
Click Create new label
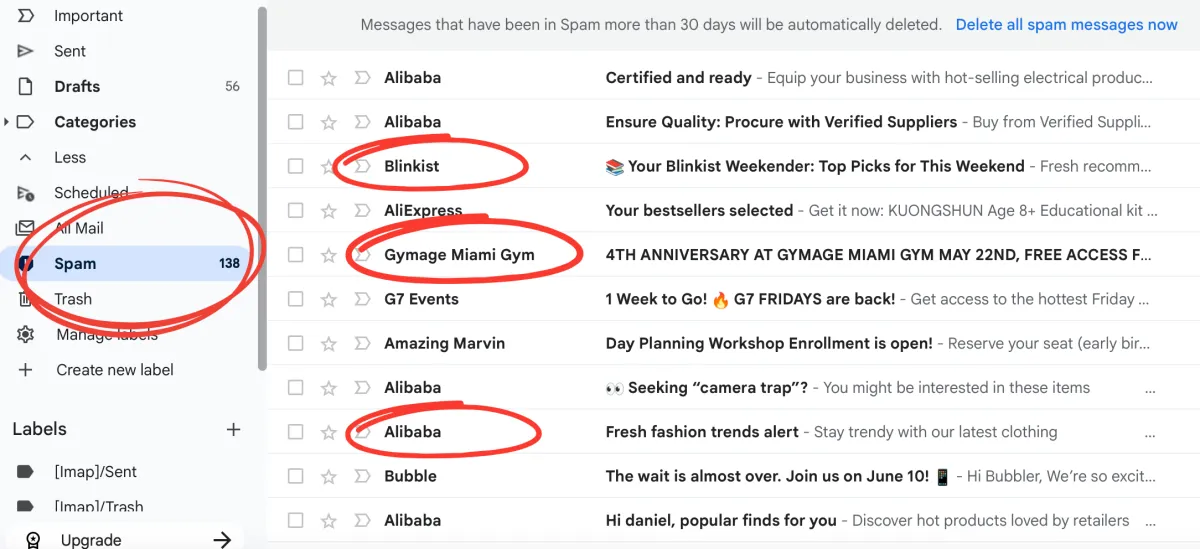115,370
